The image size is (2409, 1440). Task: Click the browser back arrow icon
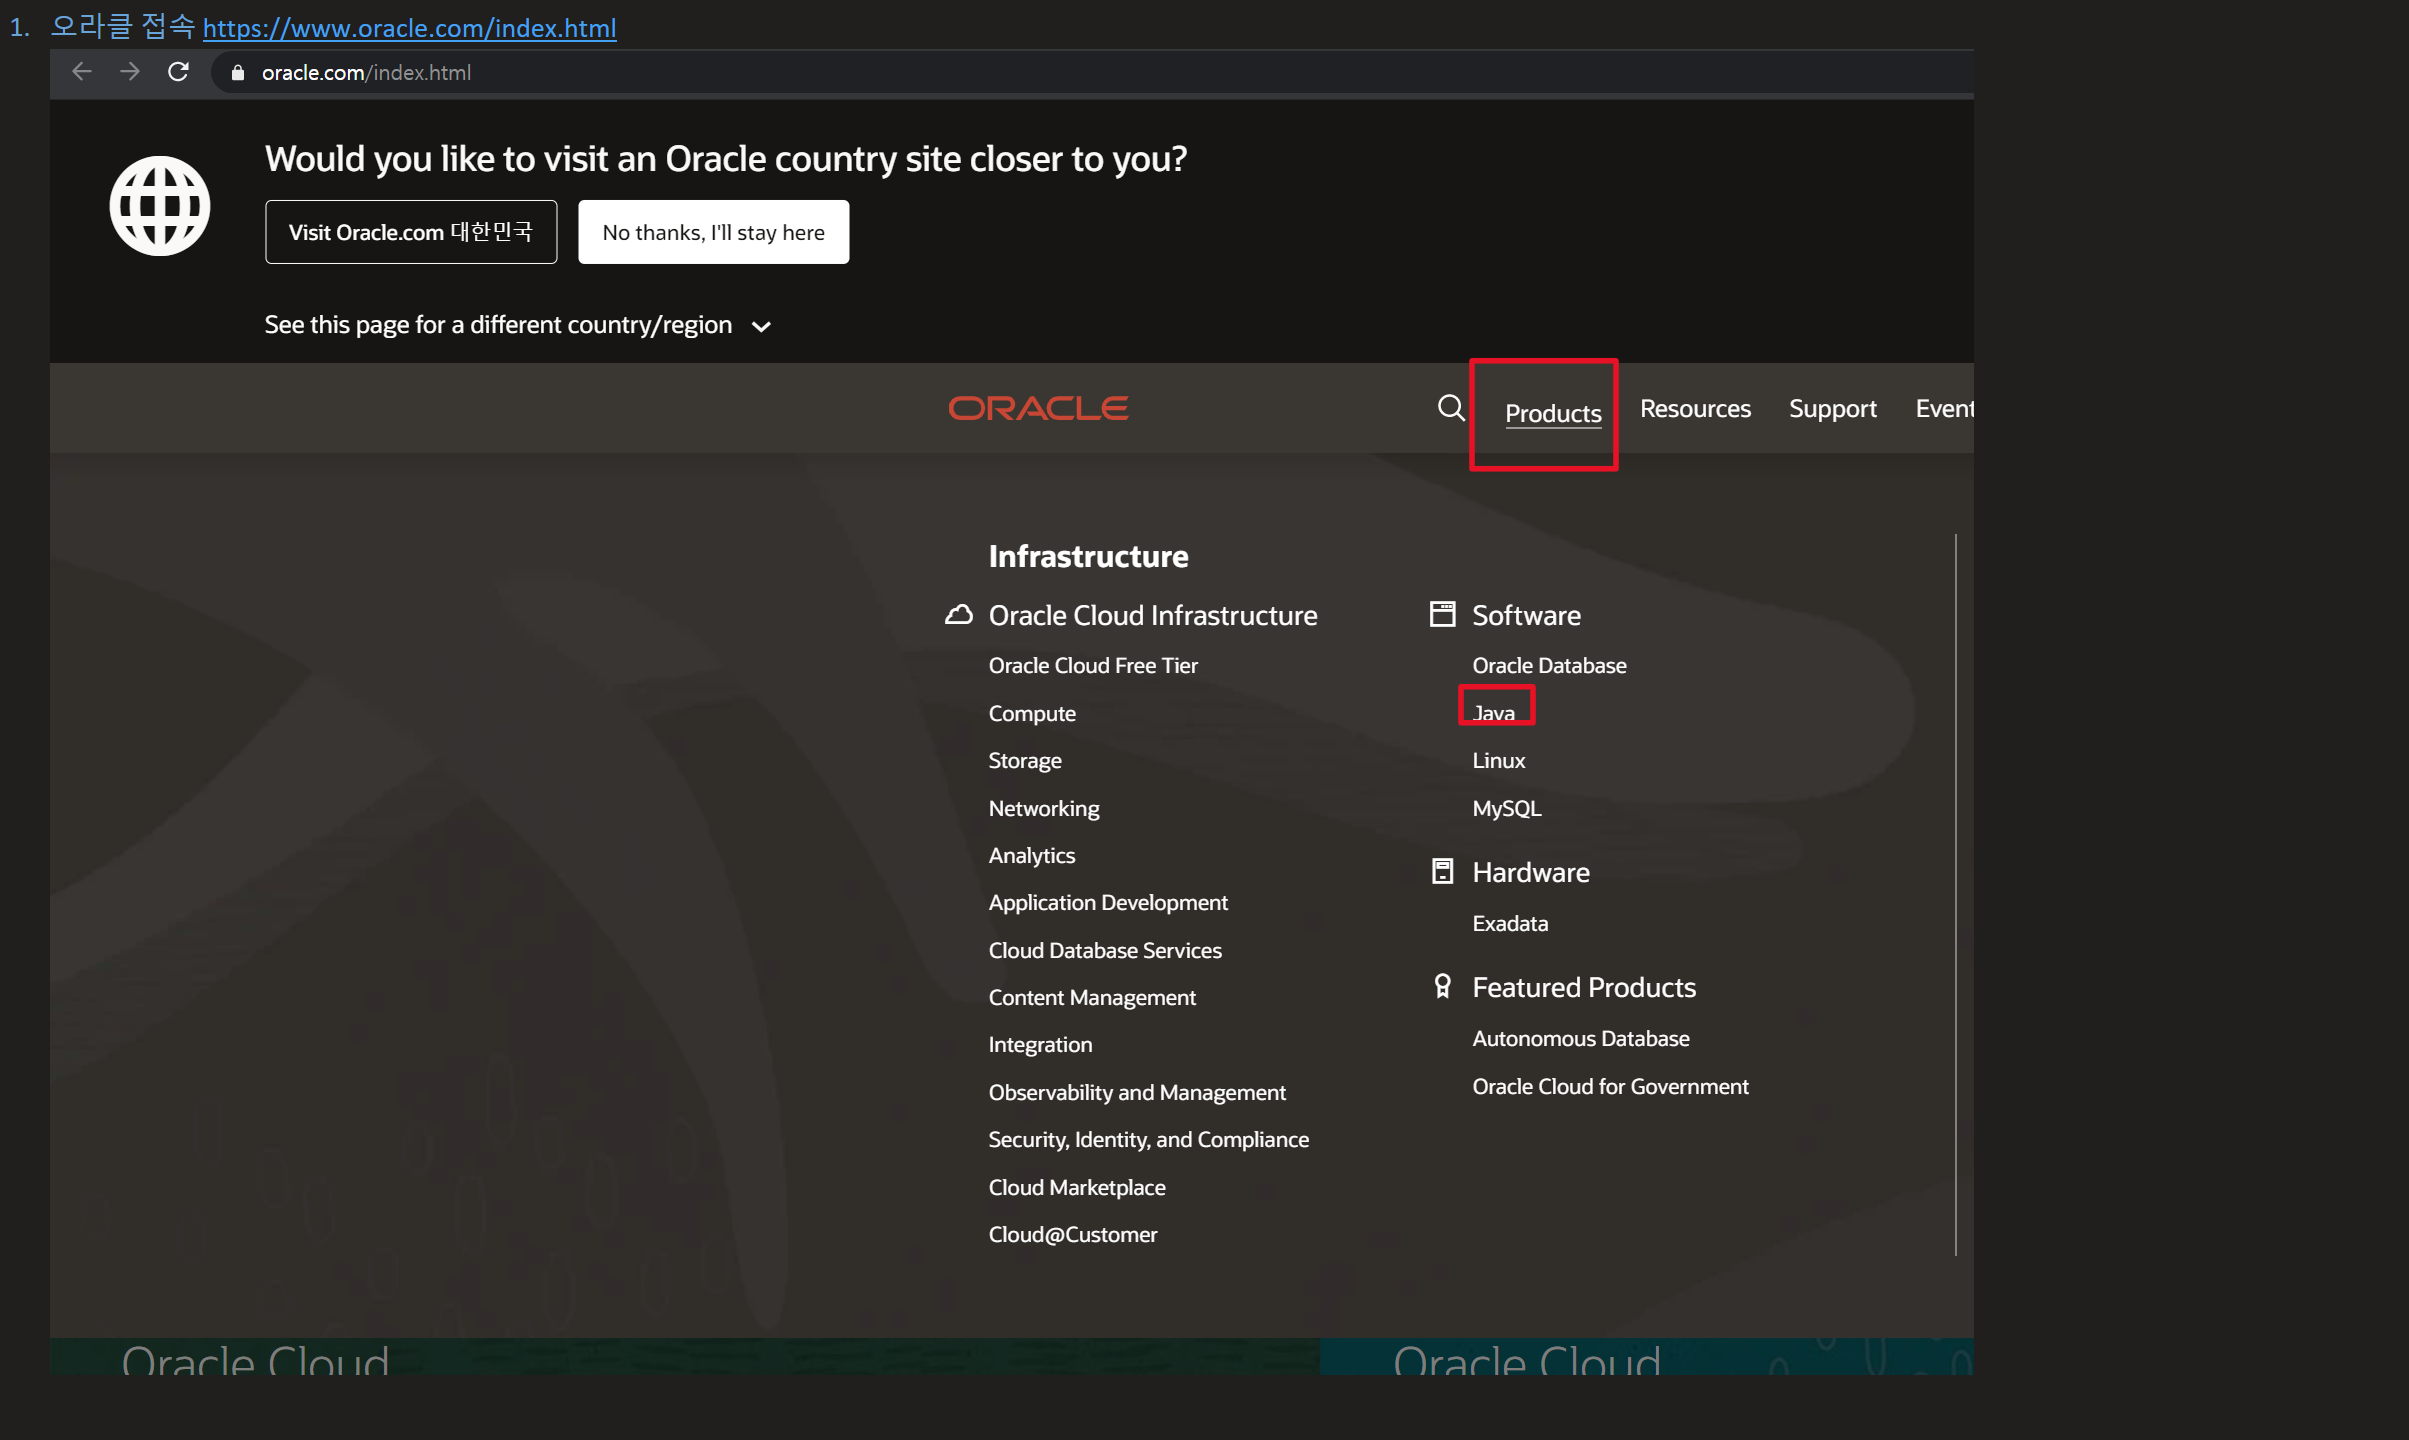[82, 72]
